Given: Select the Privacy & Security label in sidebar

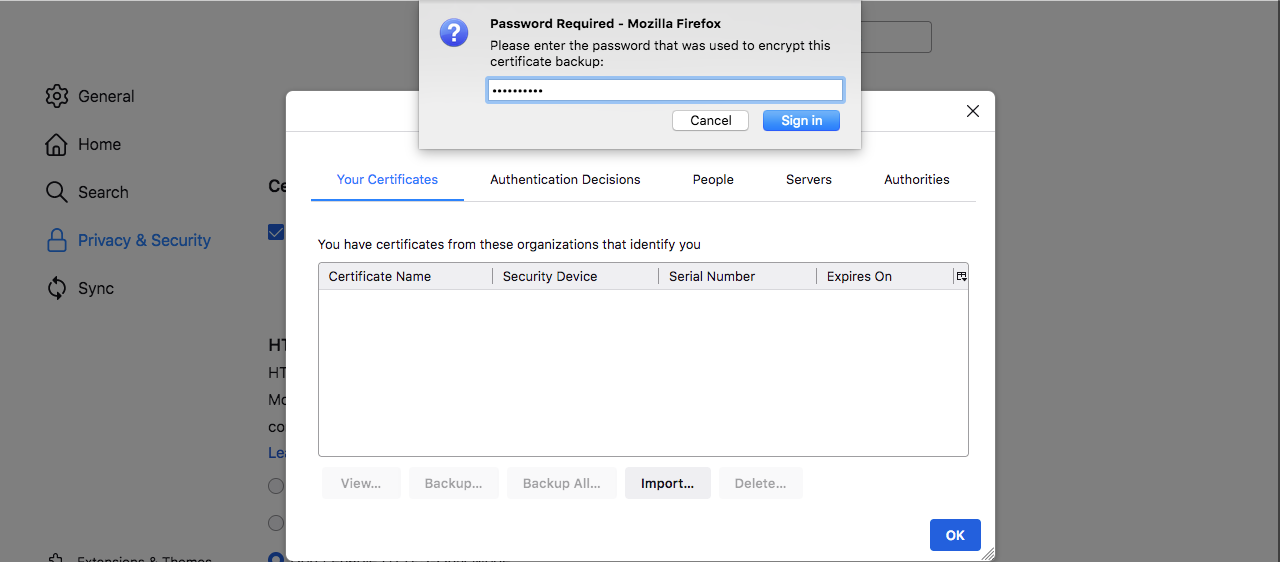Looking at the screenshot, I should 144,240.
